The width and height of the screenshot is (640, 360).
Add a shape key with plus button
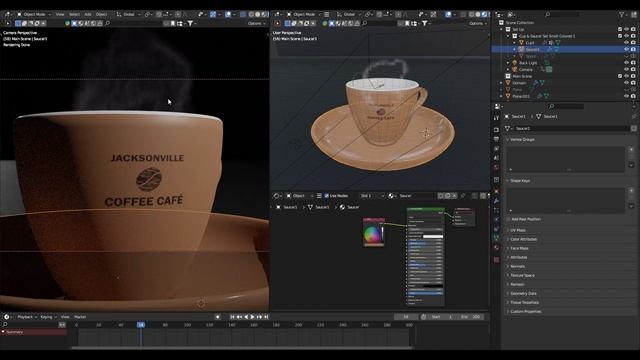(631, 191)
